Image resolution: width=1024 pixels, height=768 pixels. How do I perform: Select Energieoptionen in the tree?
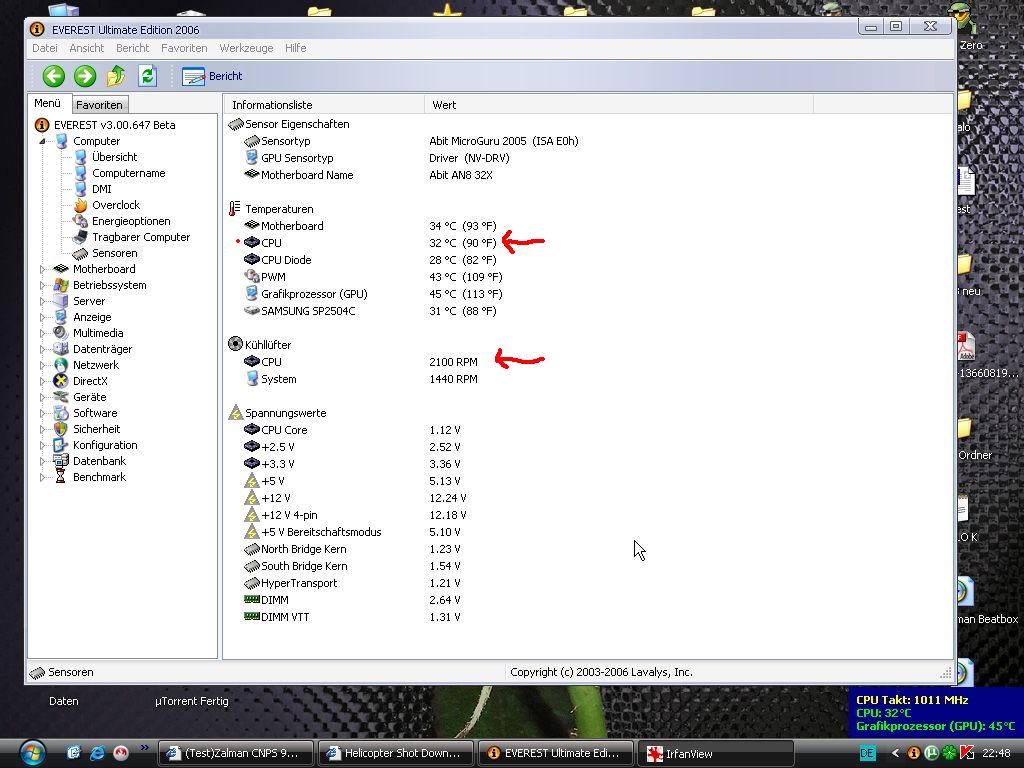pyautogui.click(x=131, y=221)
